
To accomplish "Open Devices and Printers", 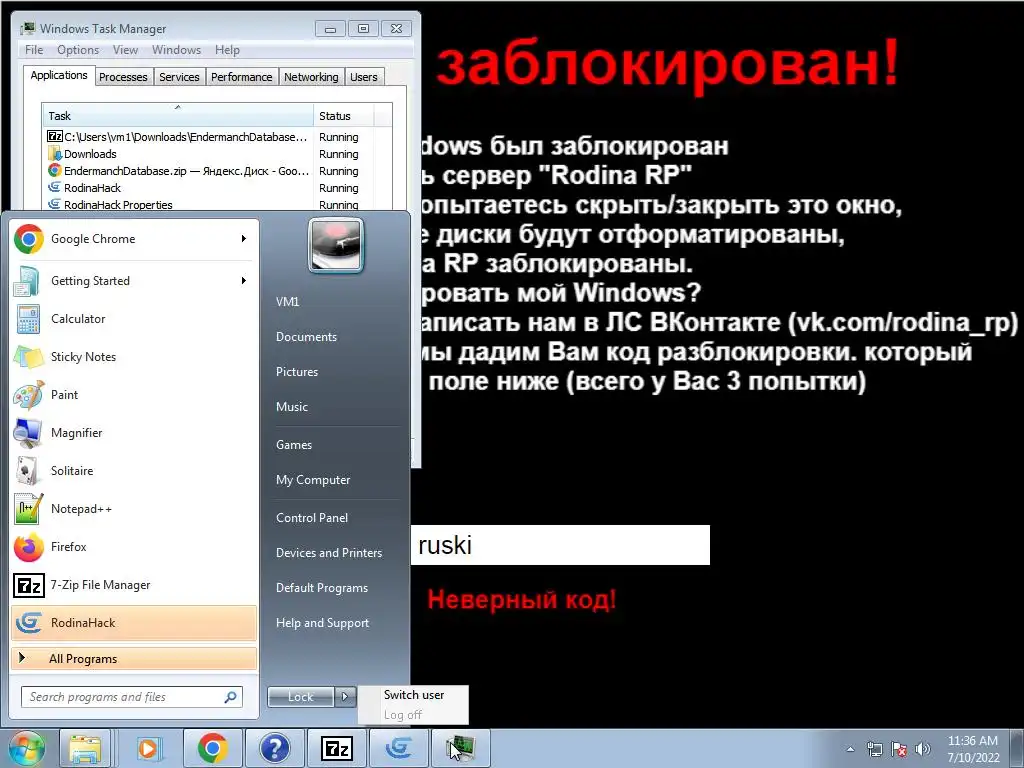I will (x=328, y=552).
